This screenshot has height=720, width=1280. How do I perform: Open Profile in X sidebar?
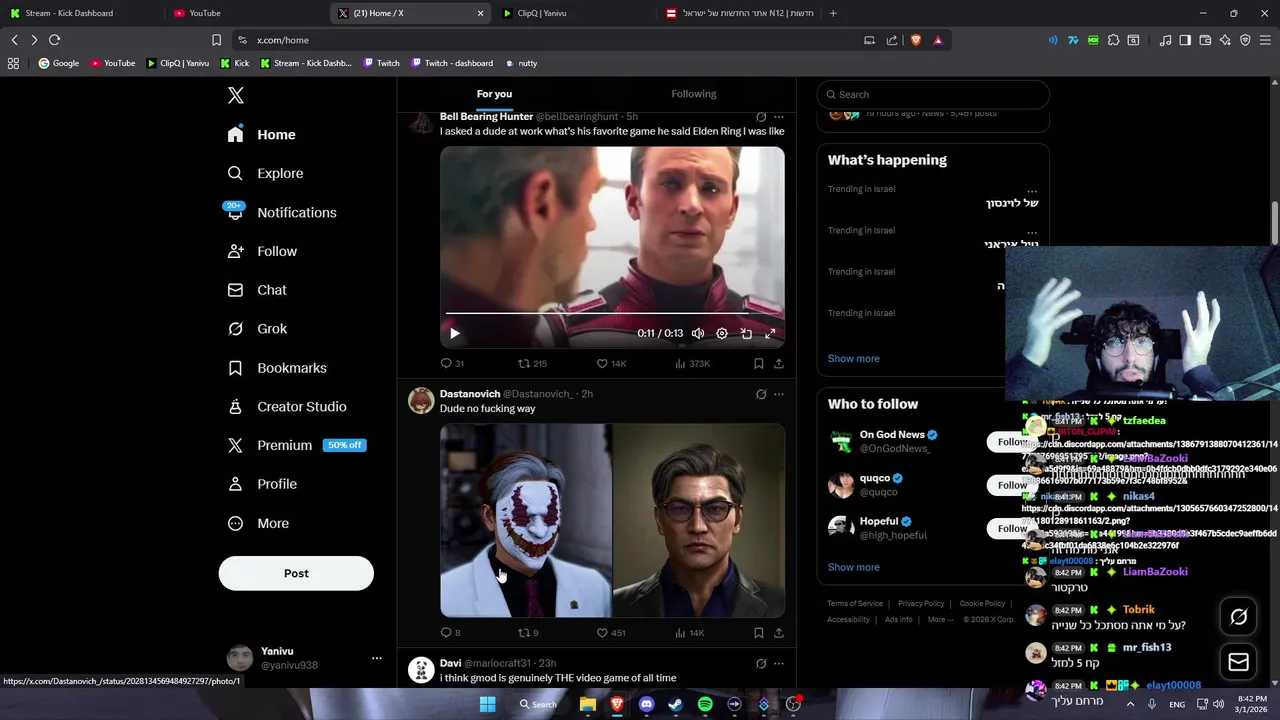pyautogui.click(x=262, y=484)
